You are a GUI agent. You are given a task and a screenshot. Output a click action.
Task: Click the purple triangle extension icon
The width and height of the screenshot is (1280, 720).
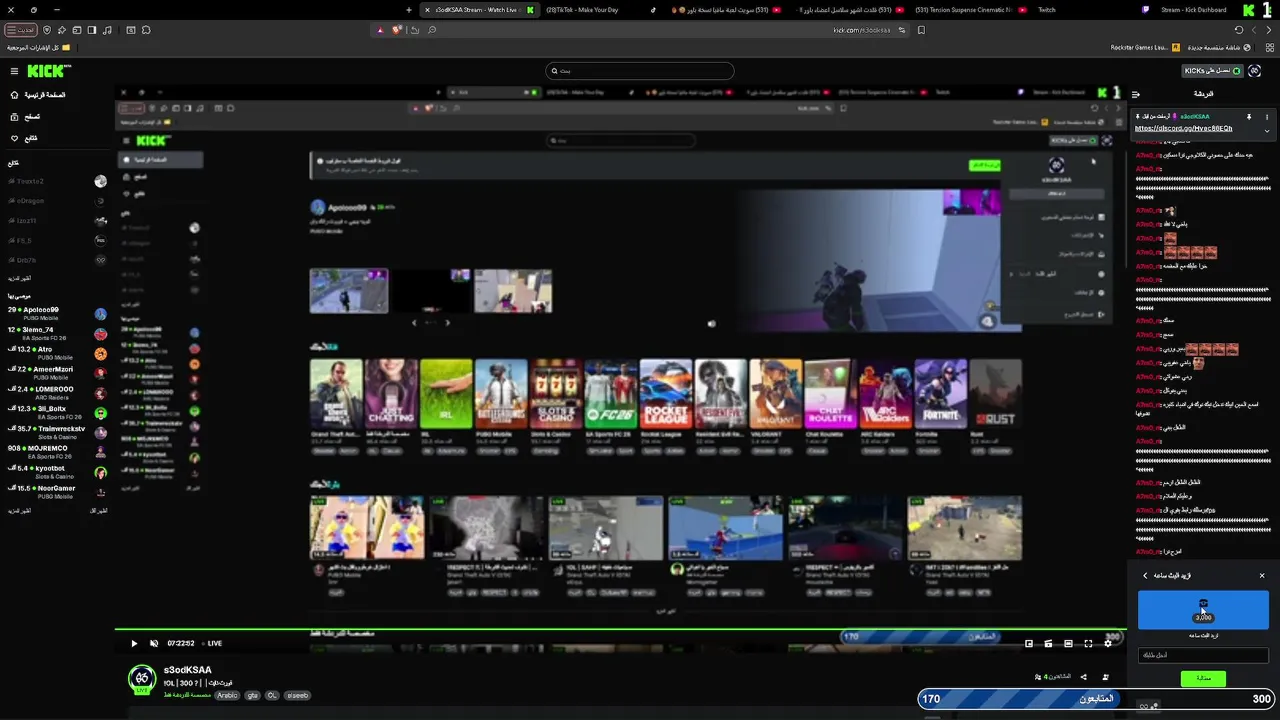click(x=380, y=30)
